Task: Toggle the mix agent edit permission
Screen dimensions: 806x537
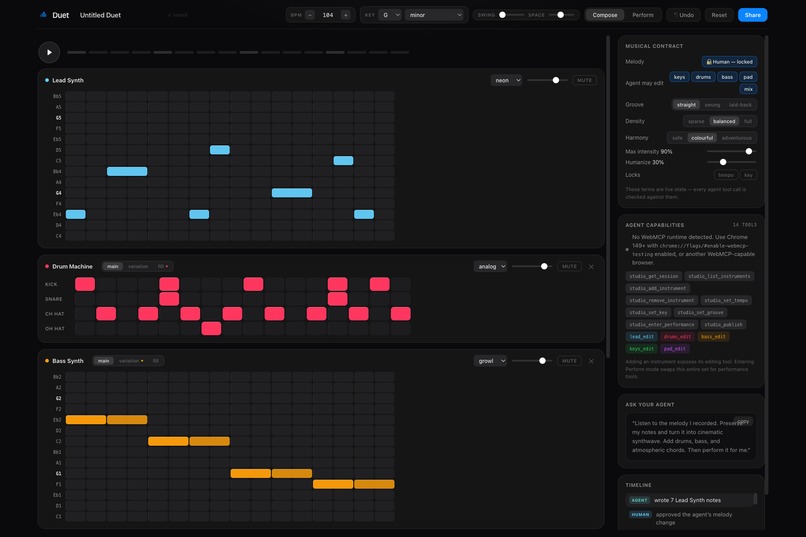Action: [748, 89]
